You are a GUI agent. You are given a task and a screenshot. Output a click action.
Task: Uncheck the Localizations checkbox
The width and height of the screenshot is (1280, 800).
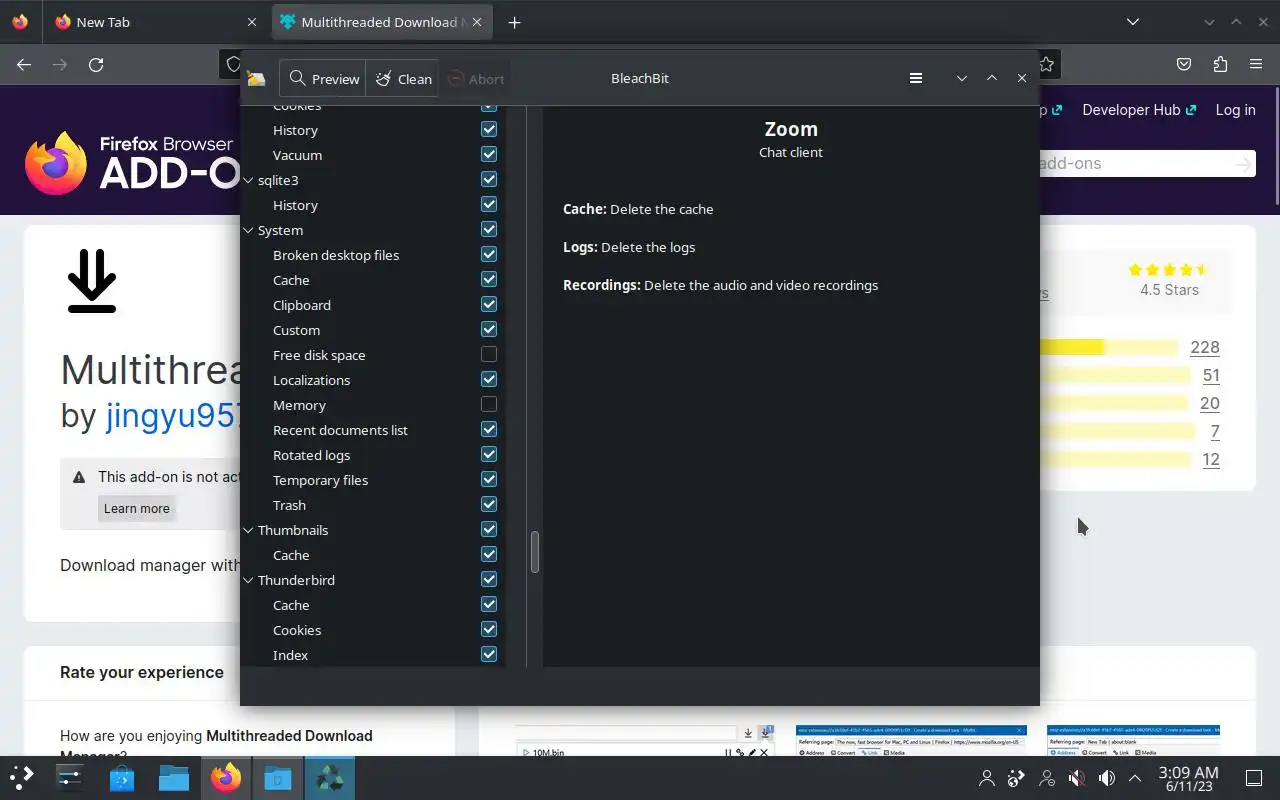click(x=489, y=379)
